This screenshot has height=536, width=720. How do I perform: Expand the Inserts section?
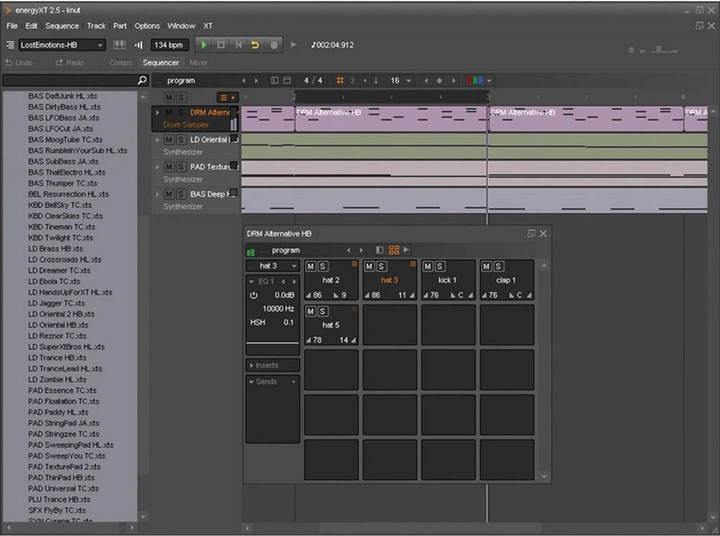click(273, 365)
